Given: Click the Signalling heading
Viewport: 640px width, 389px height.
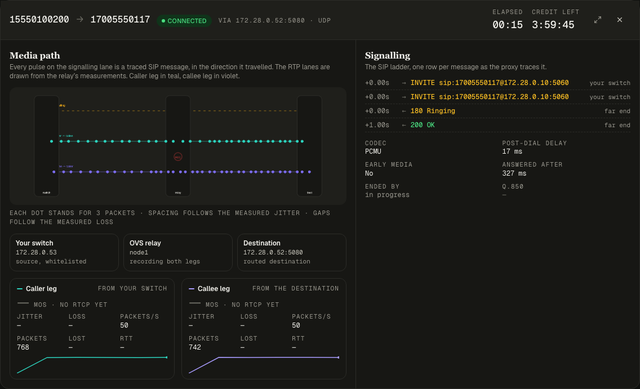Looking at the screenshot, I should tap(387, 56).
